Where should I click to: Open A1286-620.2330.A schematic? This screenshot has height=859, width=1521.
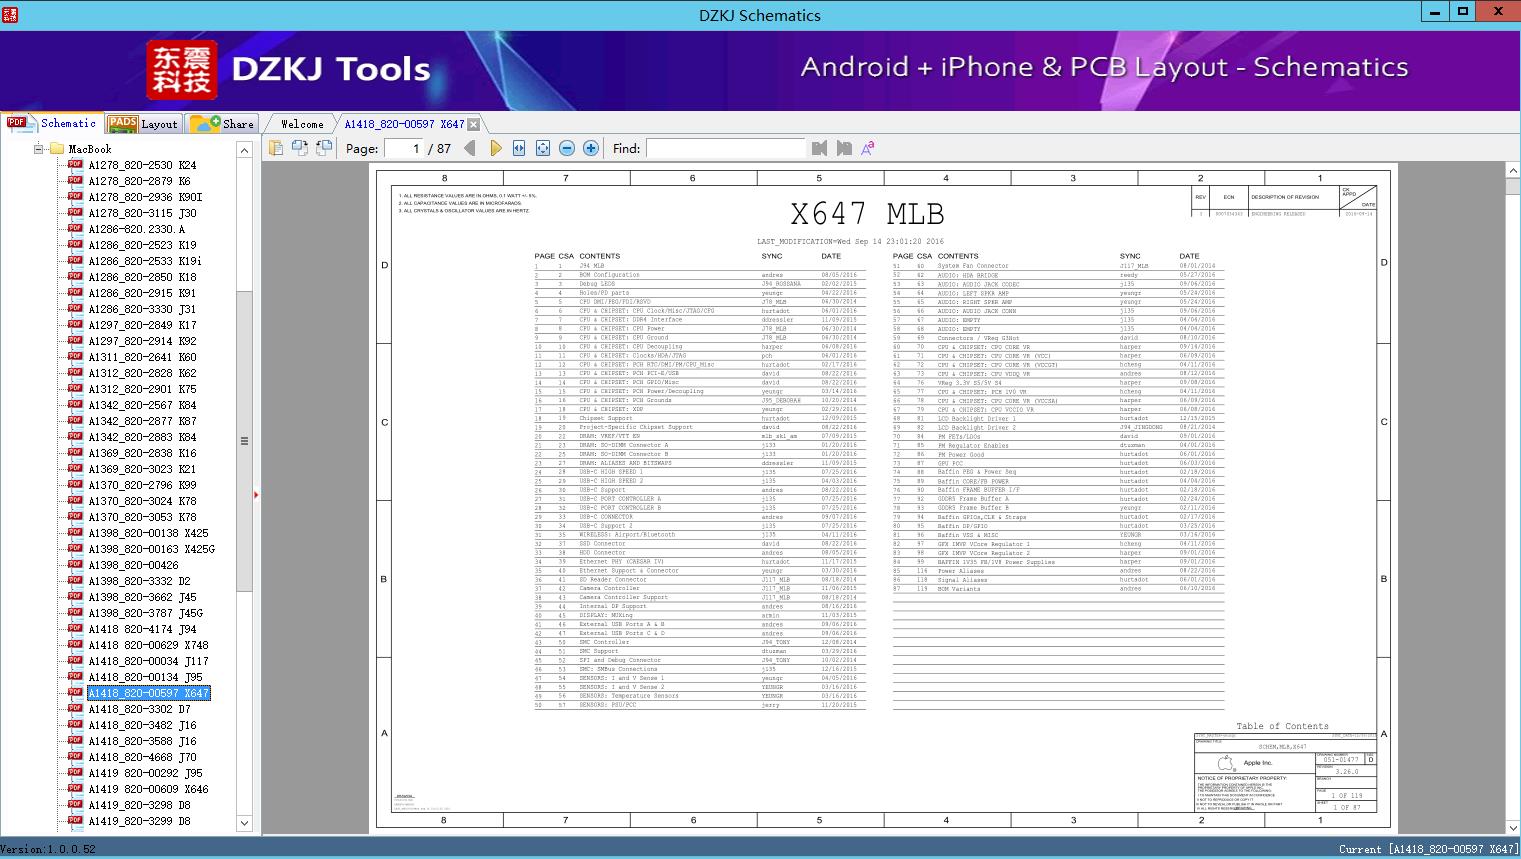click(136, 229)
